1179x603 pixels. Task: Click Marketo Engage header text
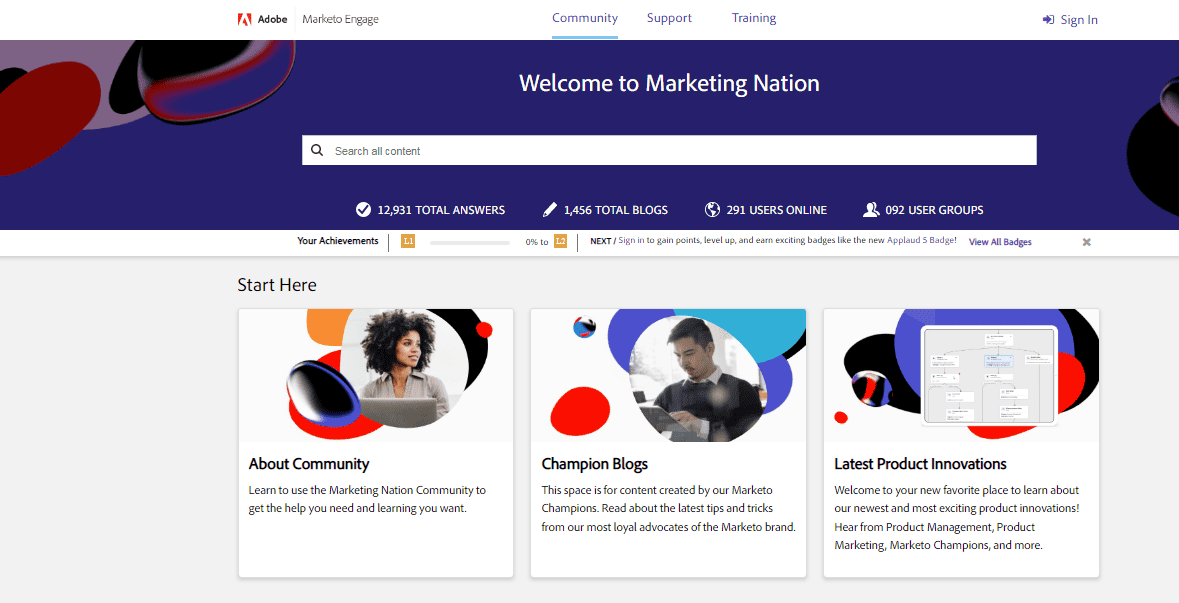tap(341, 20)
